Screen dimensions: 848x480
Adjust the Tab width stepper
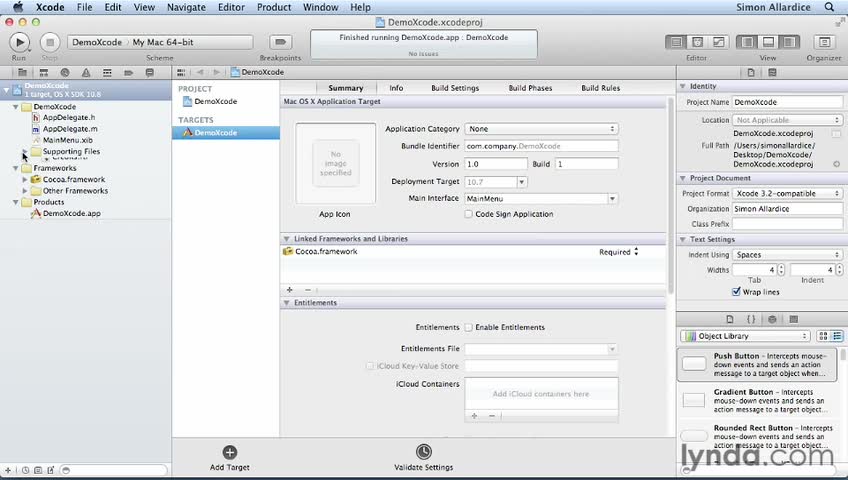click(781, 270)
